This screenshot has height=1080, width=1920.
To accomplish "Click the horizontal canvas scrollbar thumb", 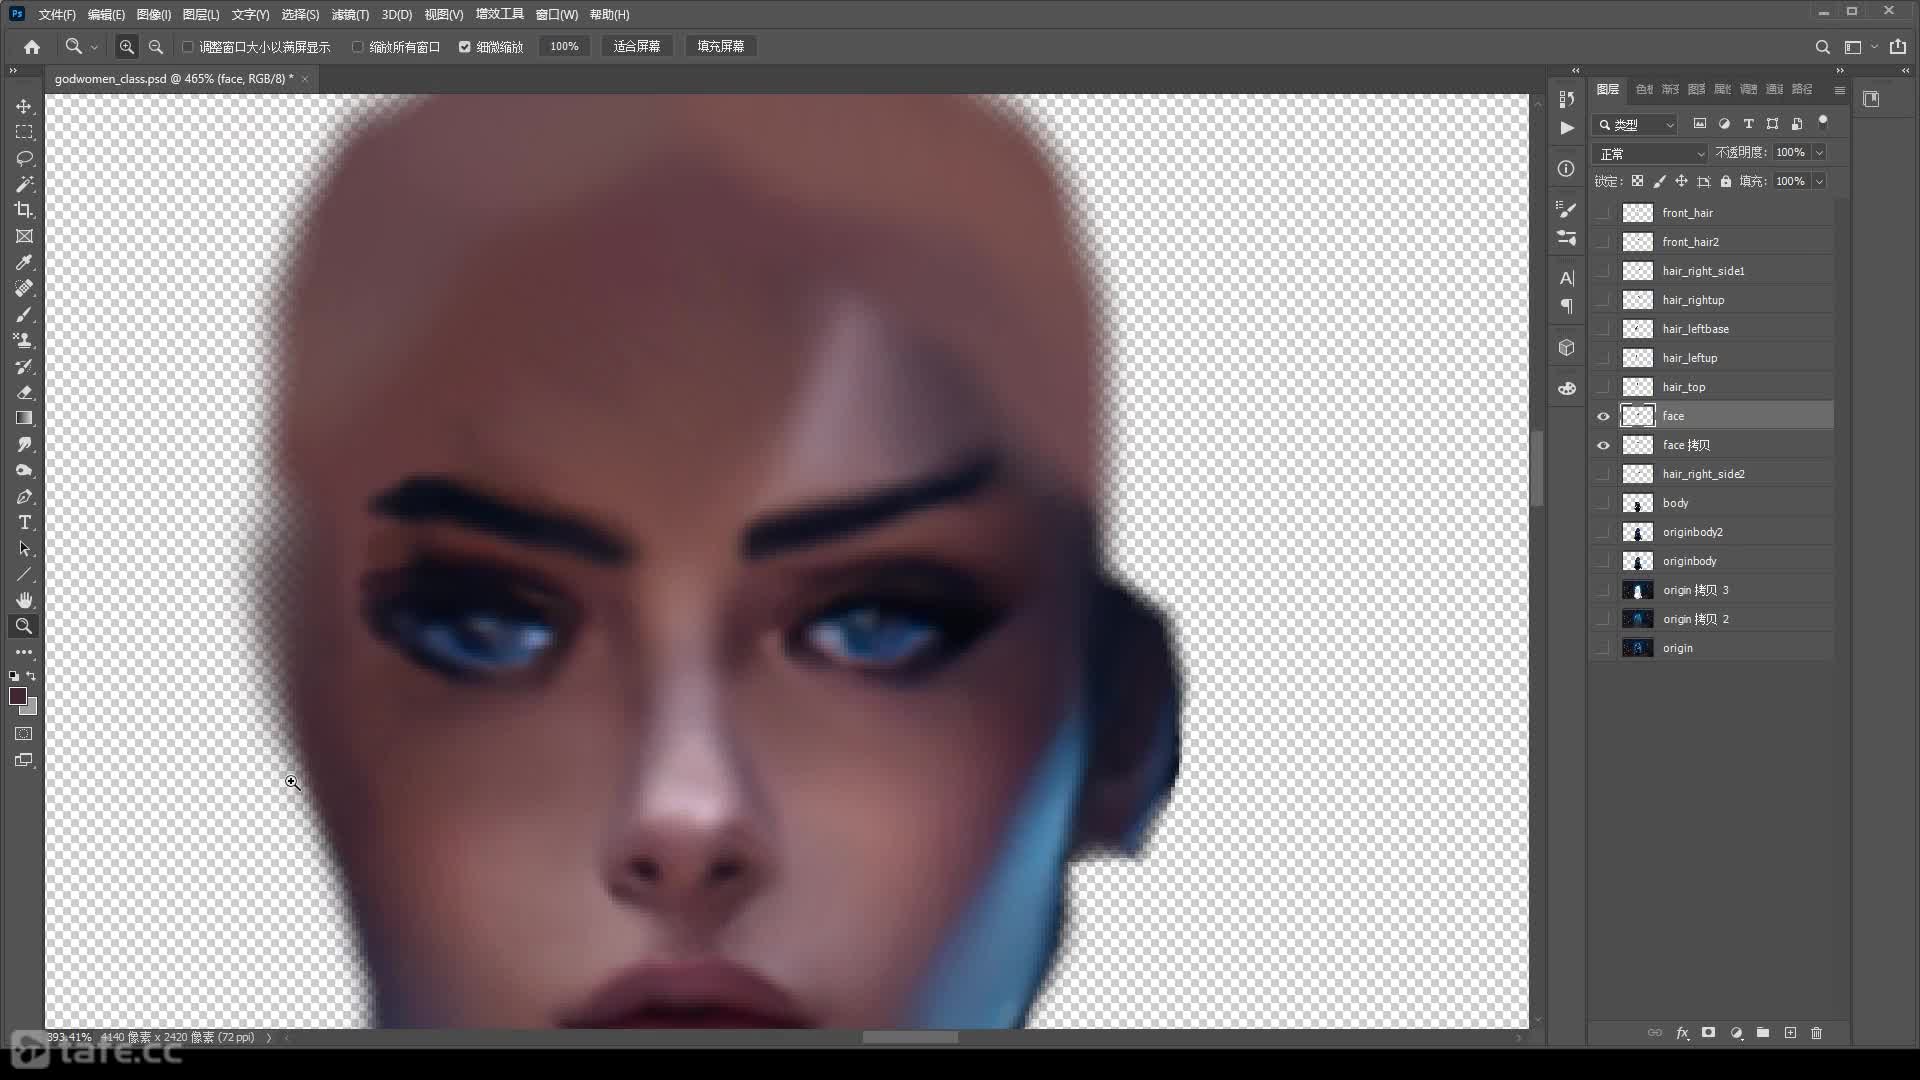I will 910,1038.
